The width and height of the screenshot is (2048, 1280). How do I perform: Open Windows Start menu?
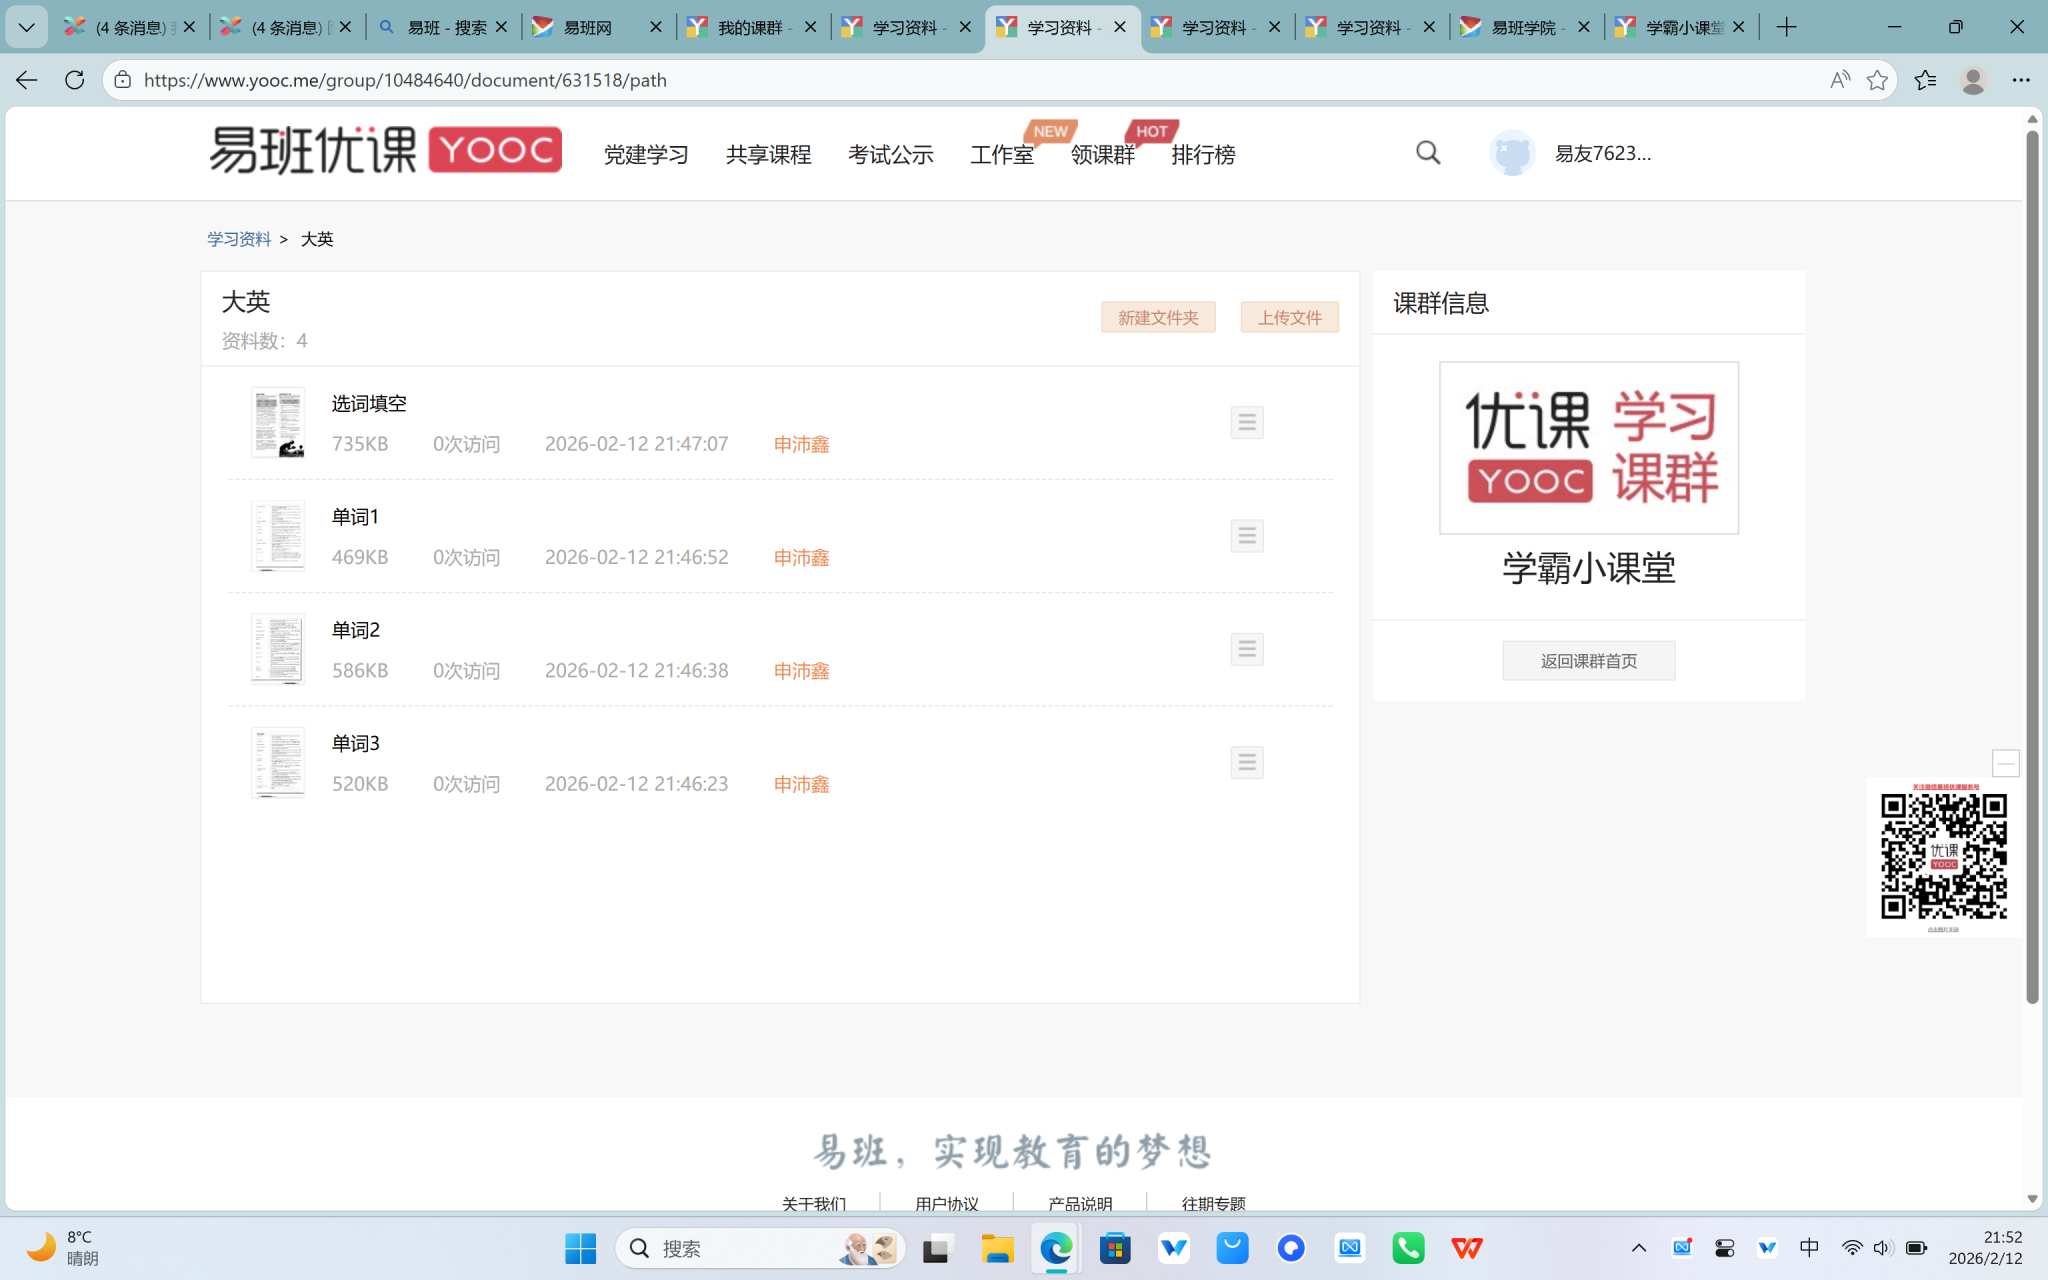point(580,1248)
